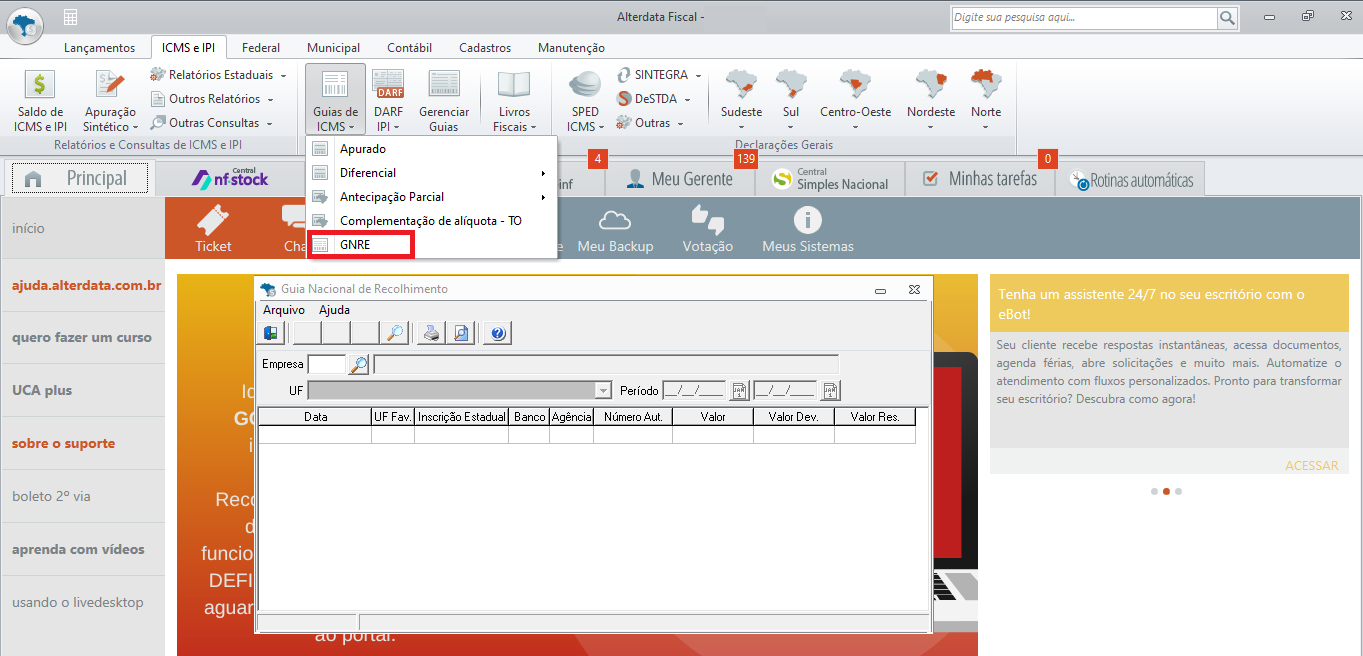1363x656 pixels.
Task: Choose Complementação de alíquota - TO
Action: [x=432, y=221]
